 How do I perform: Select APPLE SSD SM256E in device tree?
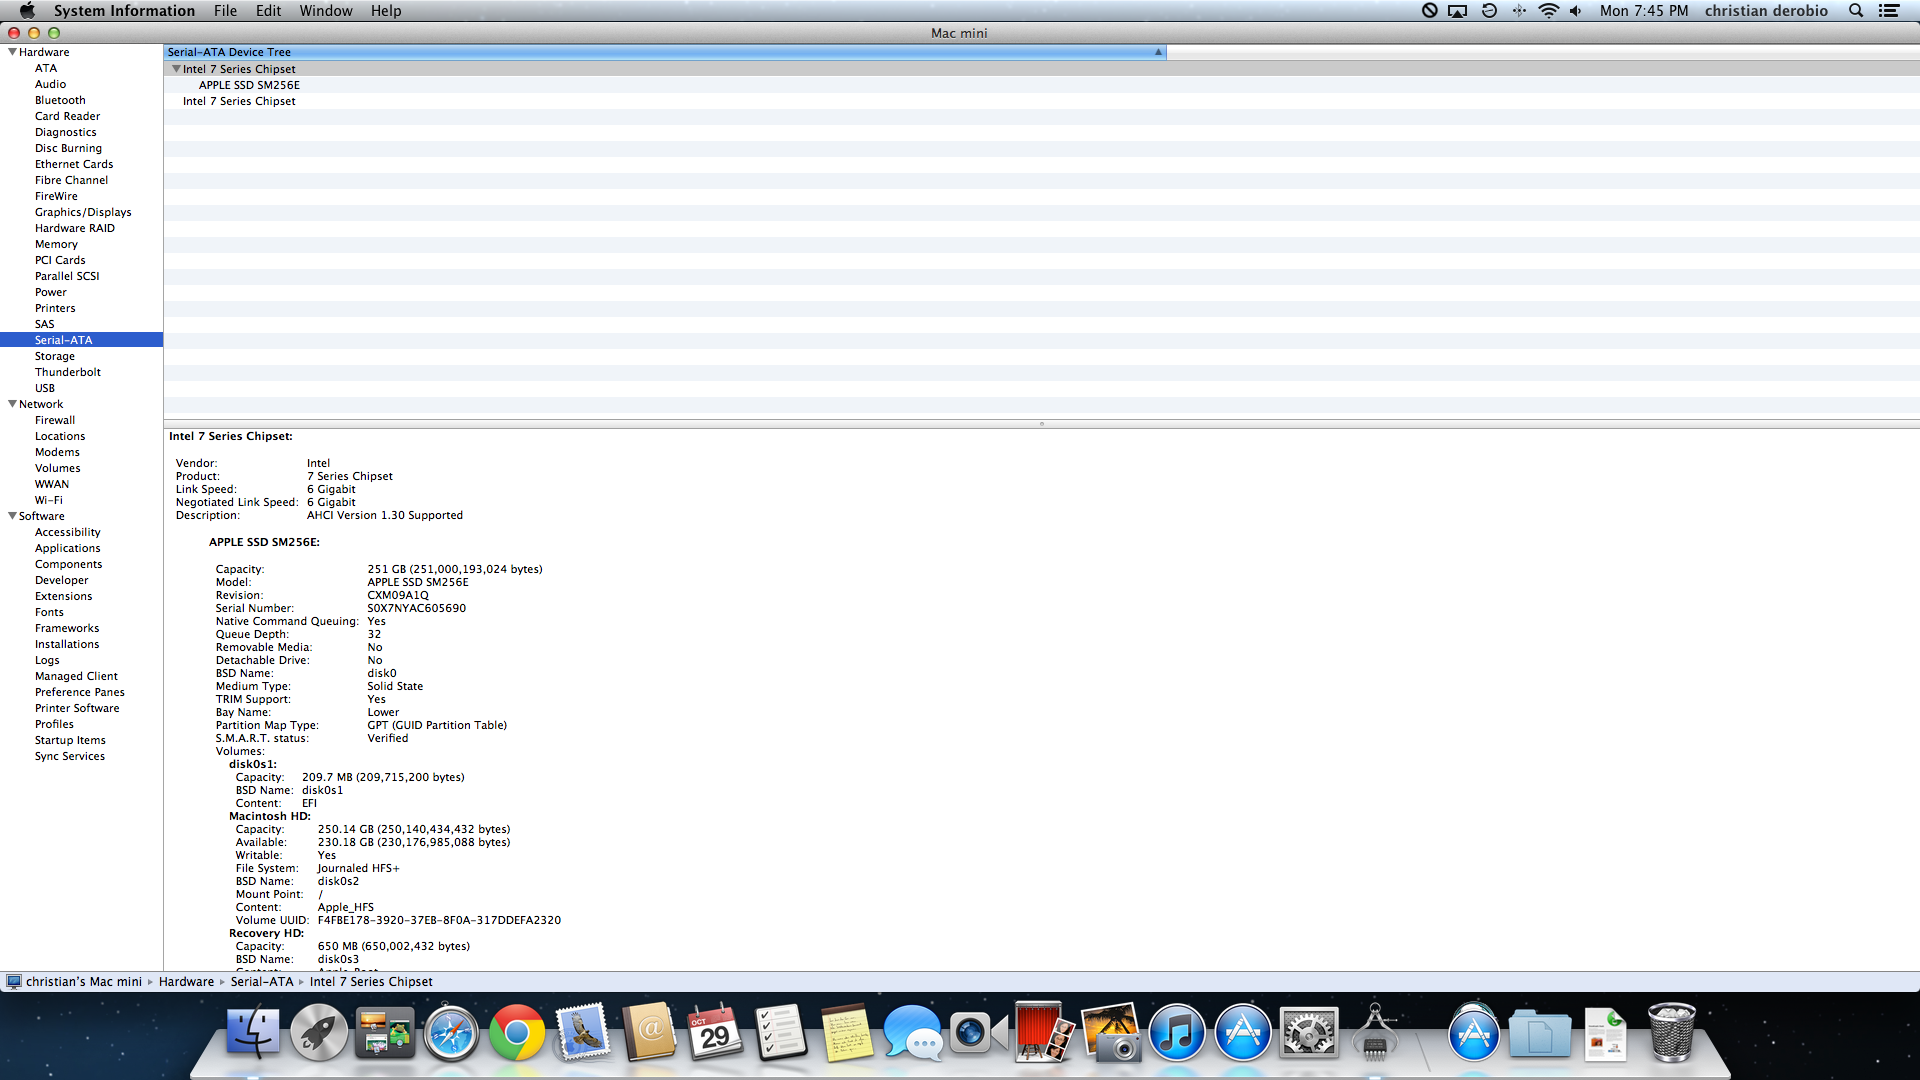[249, 85]
